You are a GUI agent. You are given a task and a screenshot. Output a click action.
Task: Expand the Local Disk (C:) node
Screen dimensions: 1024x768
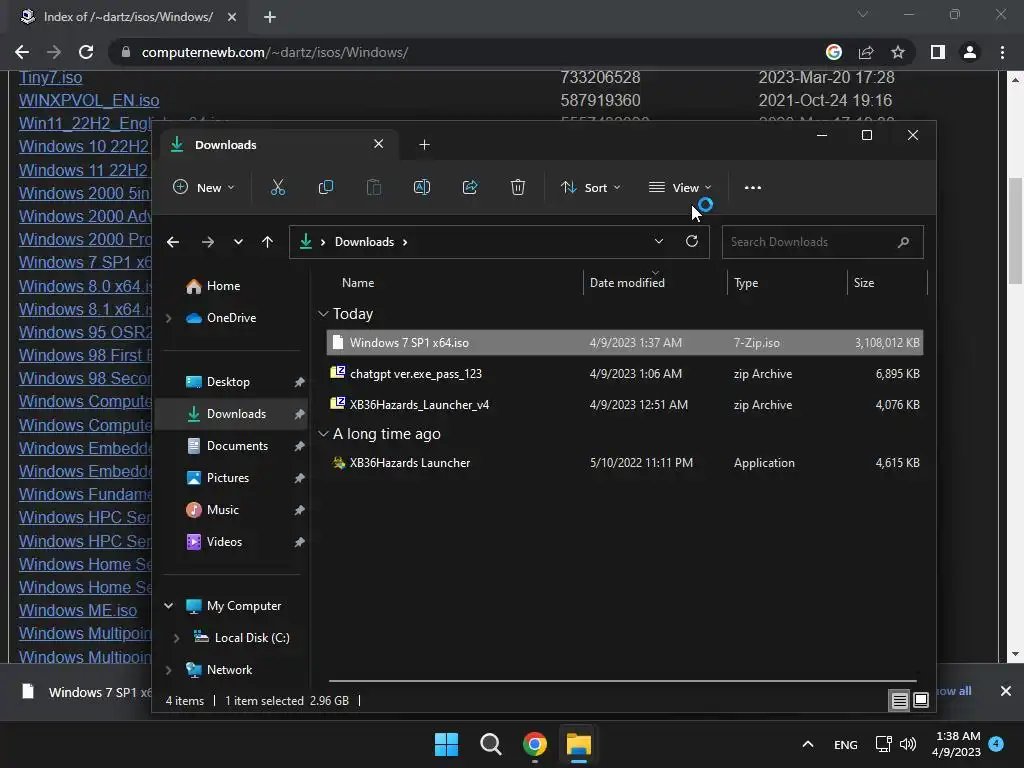pos(176,638)
